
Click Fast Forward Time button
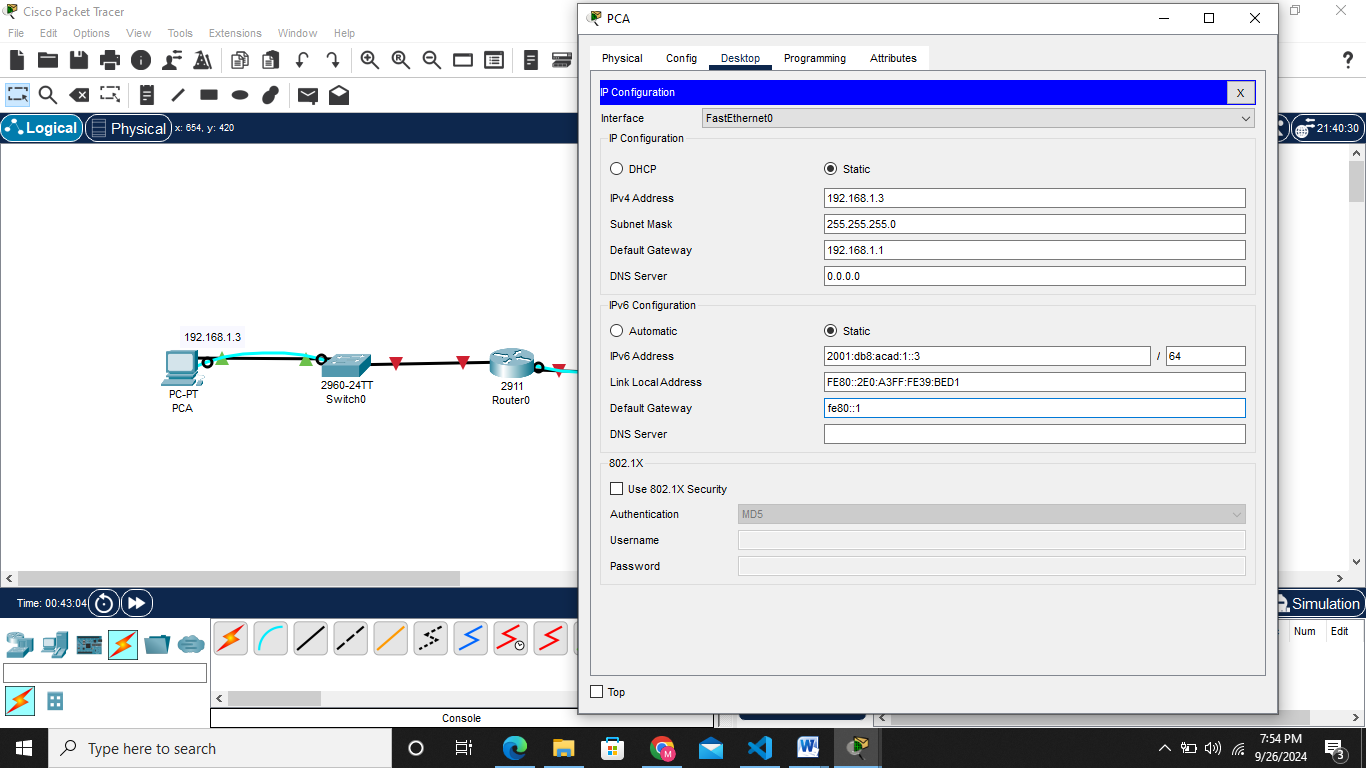[x=136, y=603]
